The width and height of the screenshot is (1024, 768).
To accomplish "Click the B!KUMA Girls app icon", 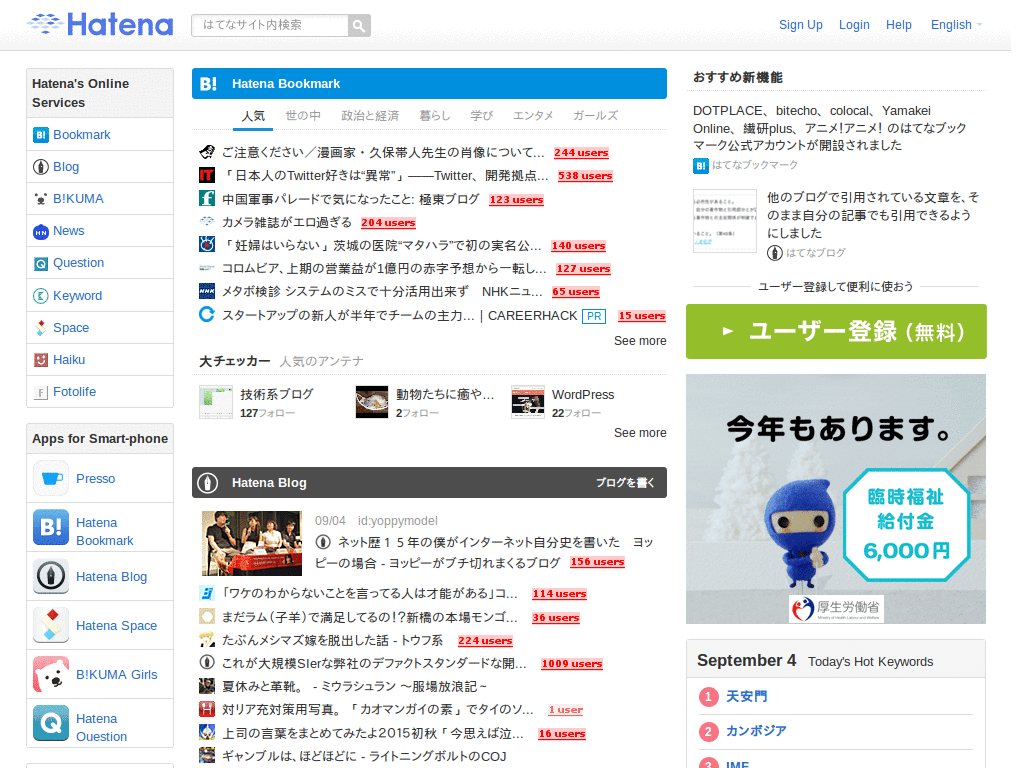I will point(51,675).
